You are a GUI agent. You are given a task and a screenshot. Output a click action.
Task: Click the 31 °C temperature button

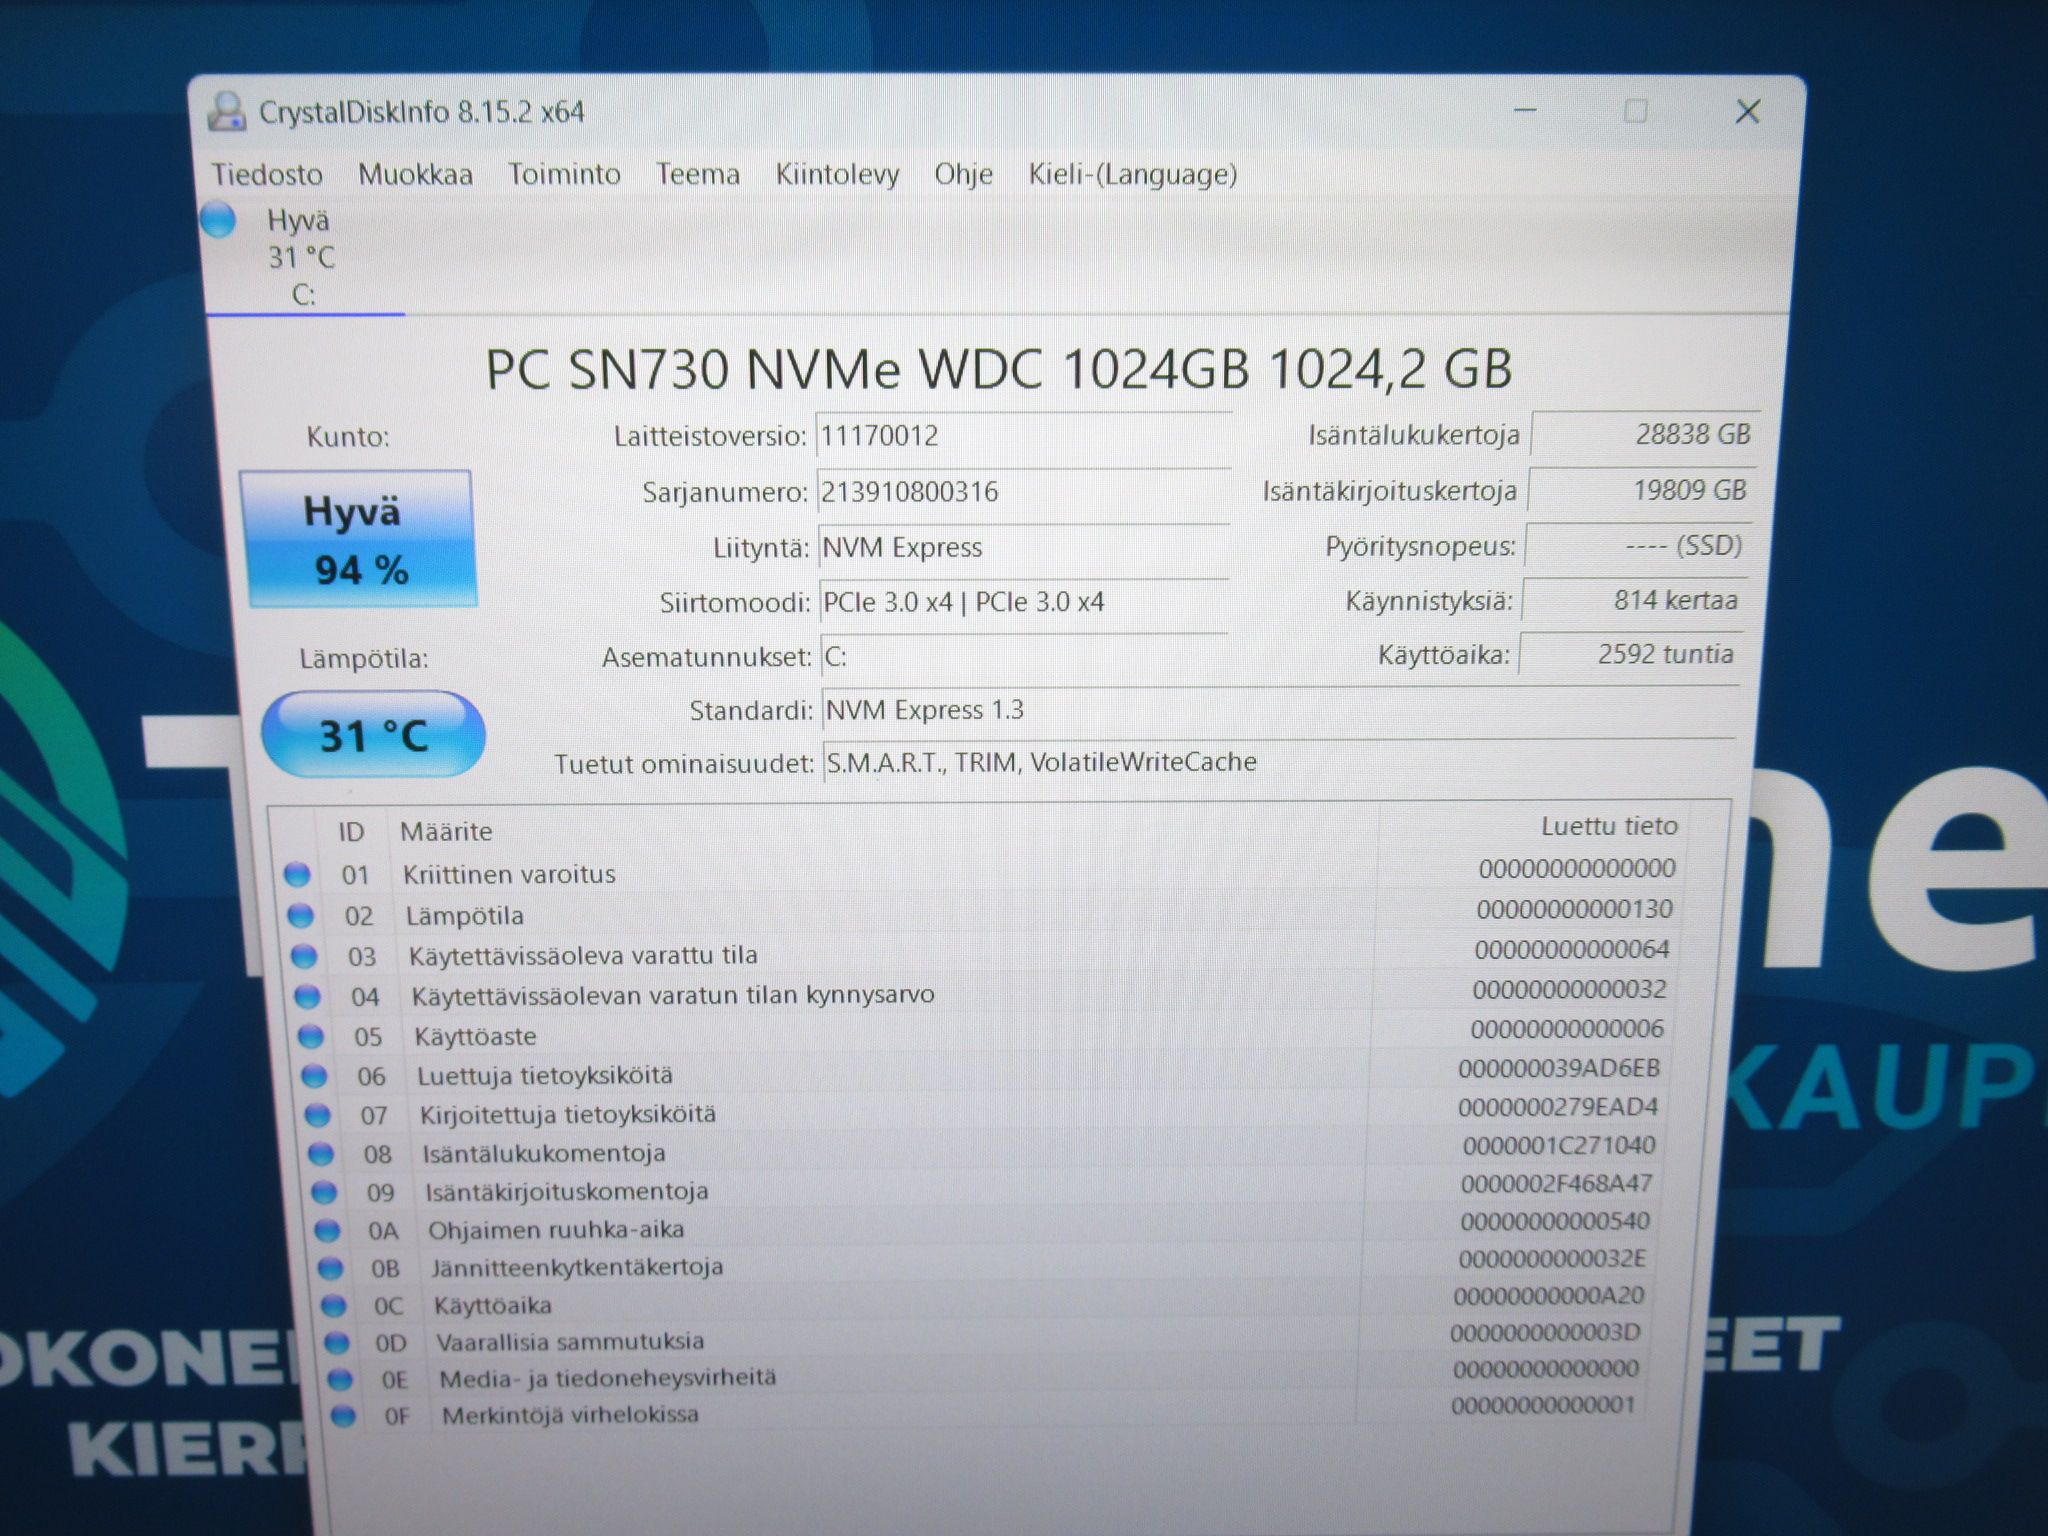373,735
